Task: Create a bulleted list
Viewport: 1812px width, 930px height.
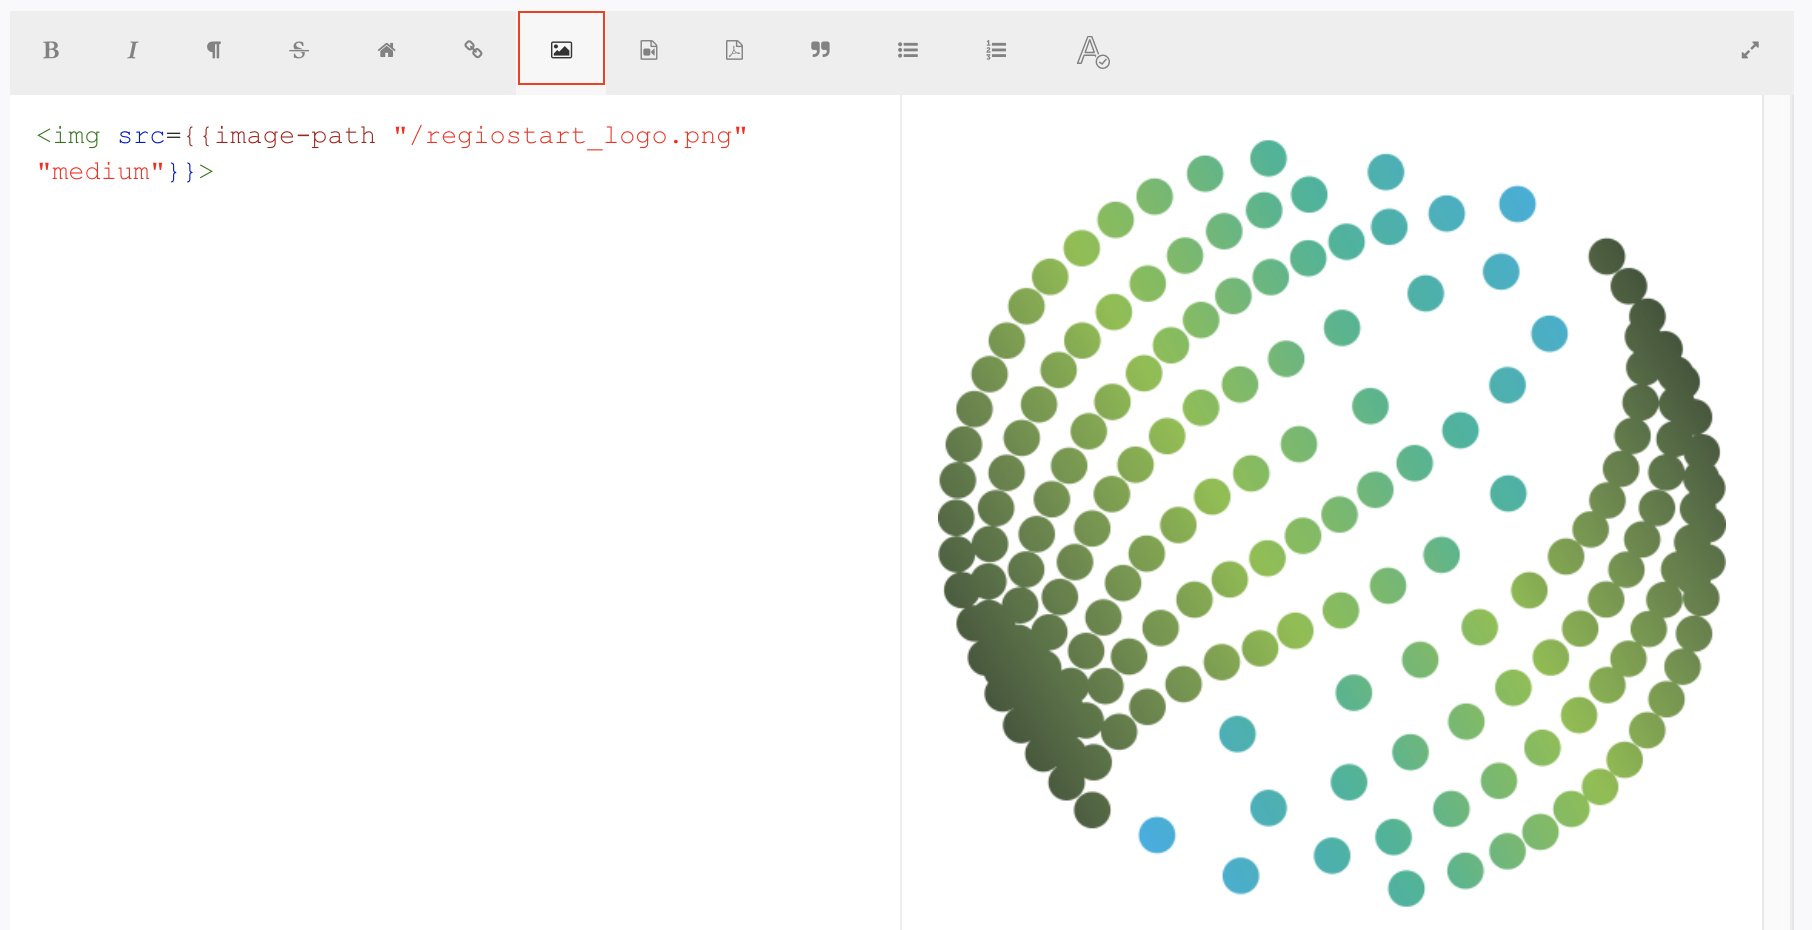Action: coord(907,50)
